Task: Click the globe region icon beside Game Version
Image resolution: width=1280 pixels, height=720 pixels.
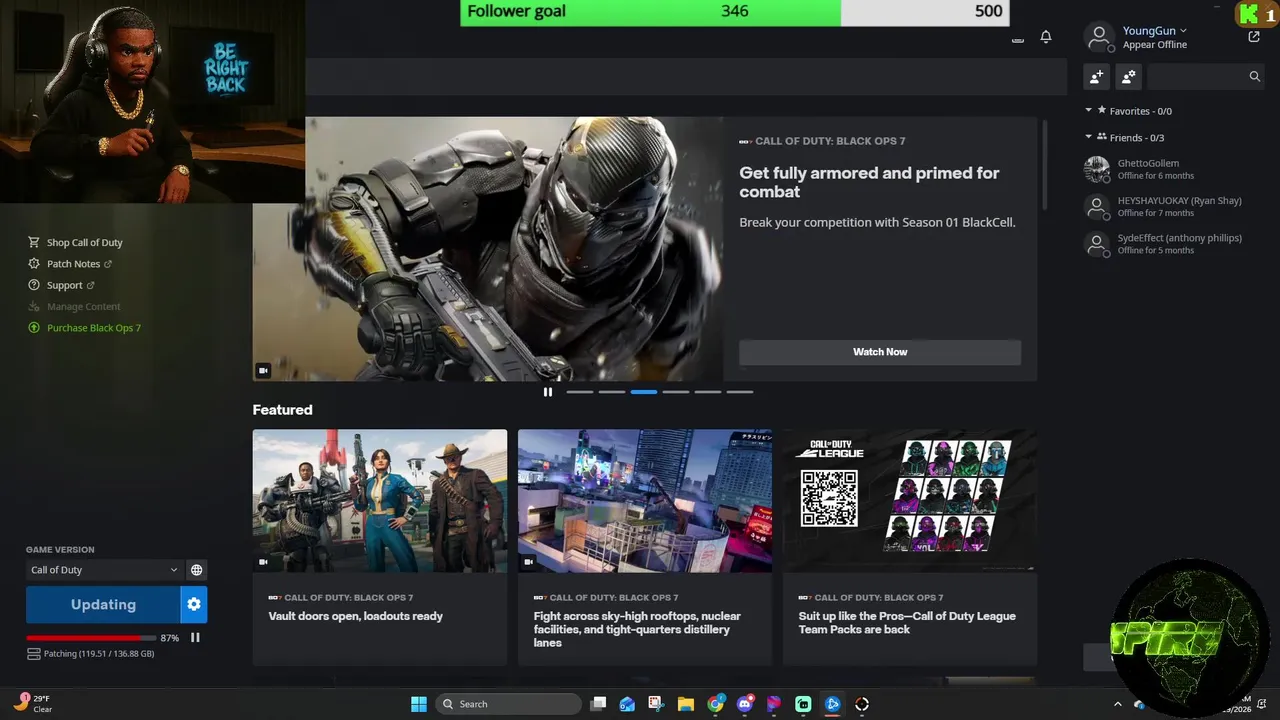Action: (x=197, y=570)
